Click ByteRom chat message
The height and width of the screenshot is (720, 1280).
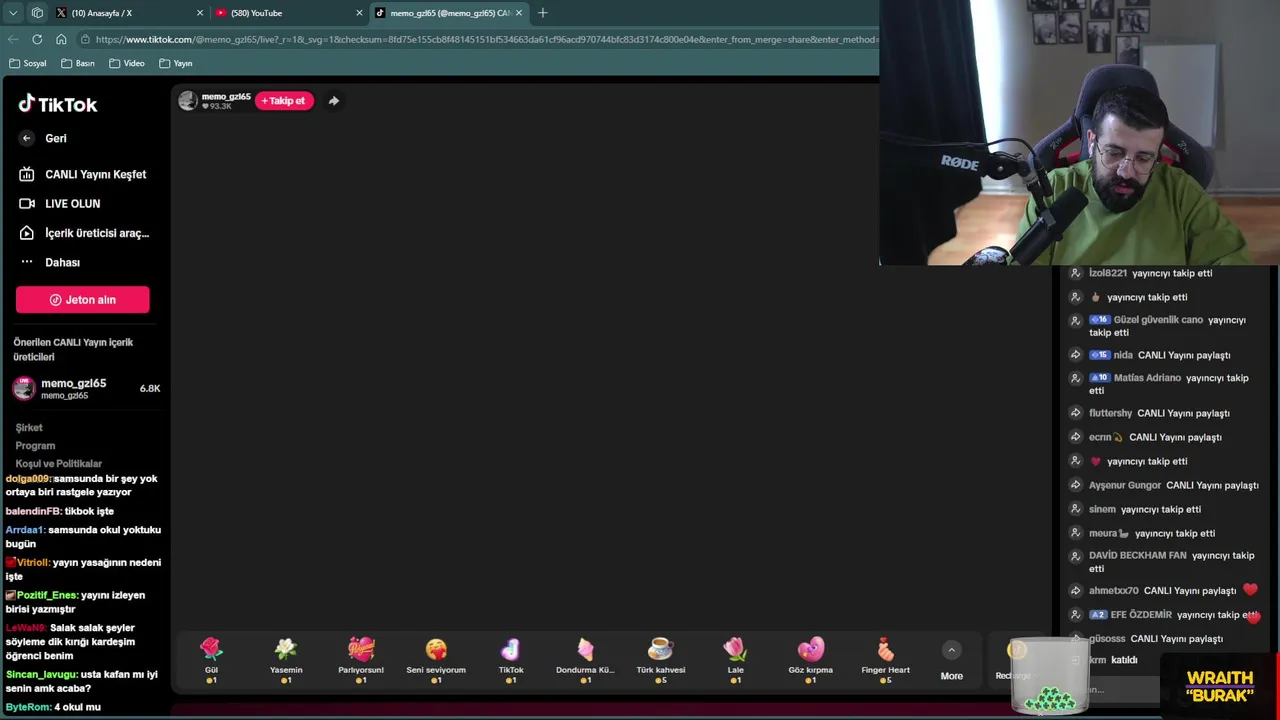[x=53, y=707]
